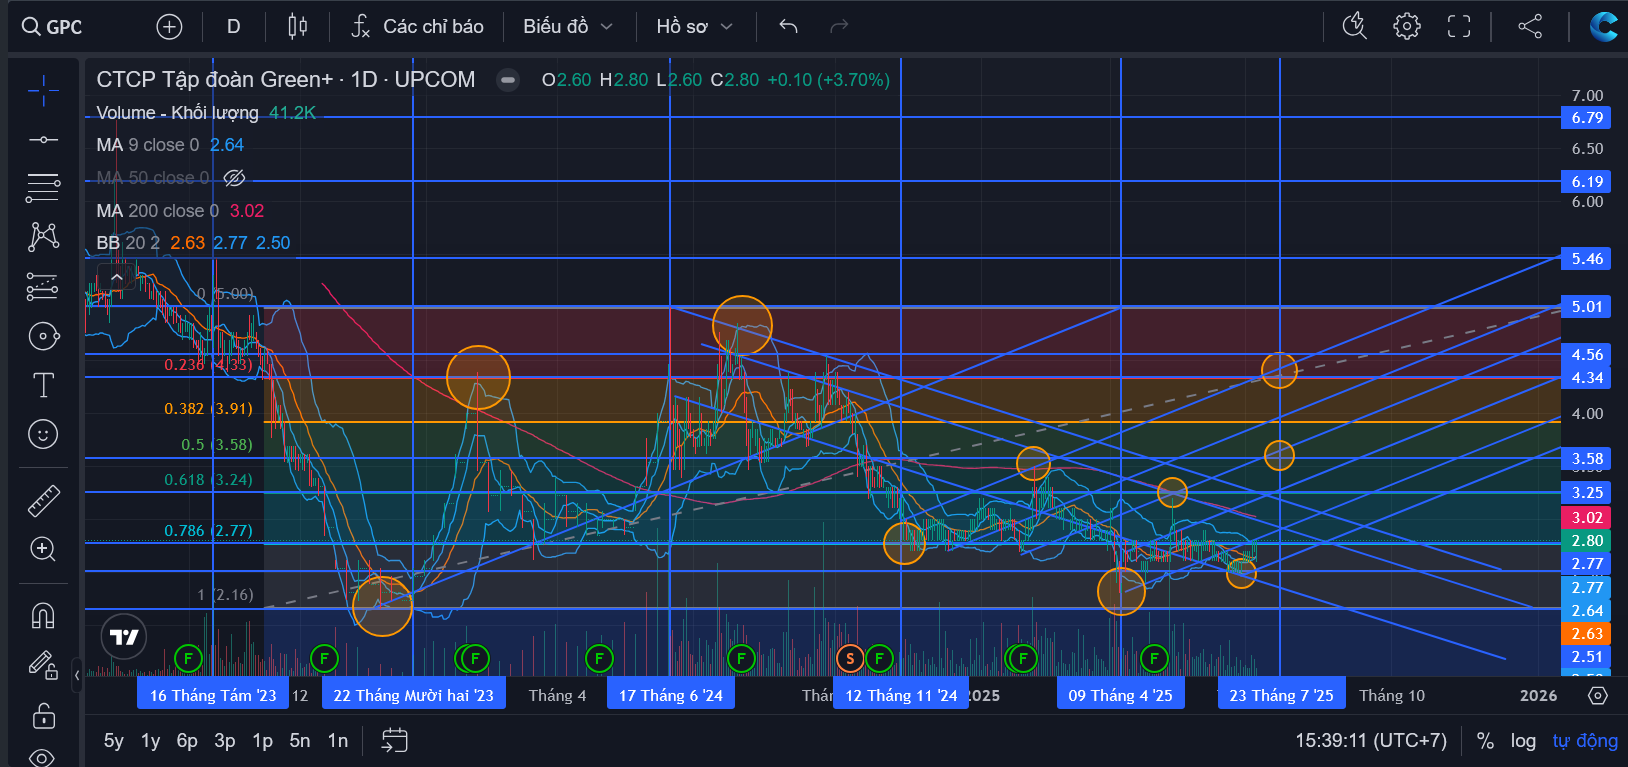Image resolution: width=1628 pixels, height=767 pixels.
Task: Open time axis settings gear icon
Action: point(1598,695)
